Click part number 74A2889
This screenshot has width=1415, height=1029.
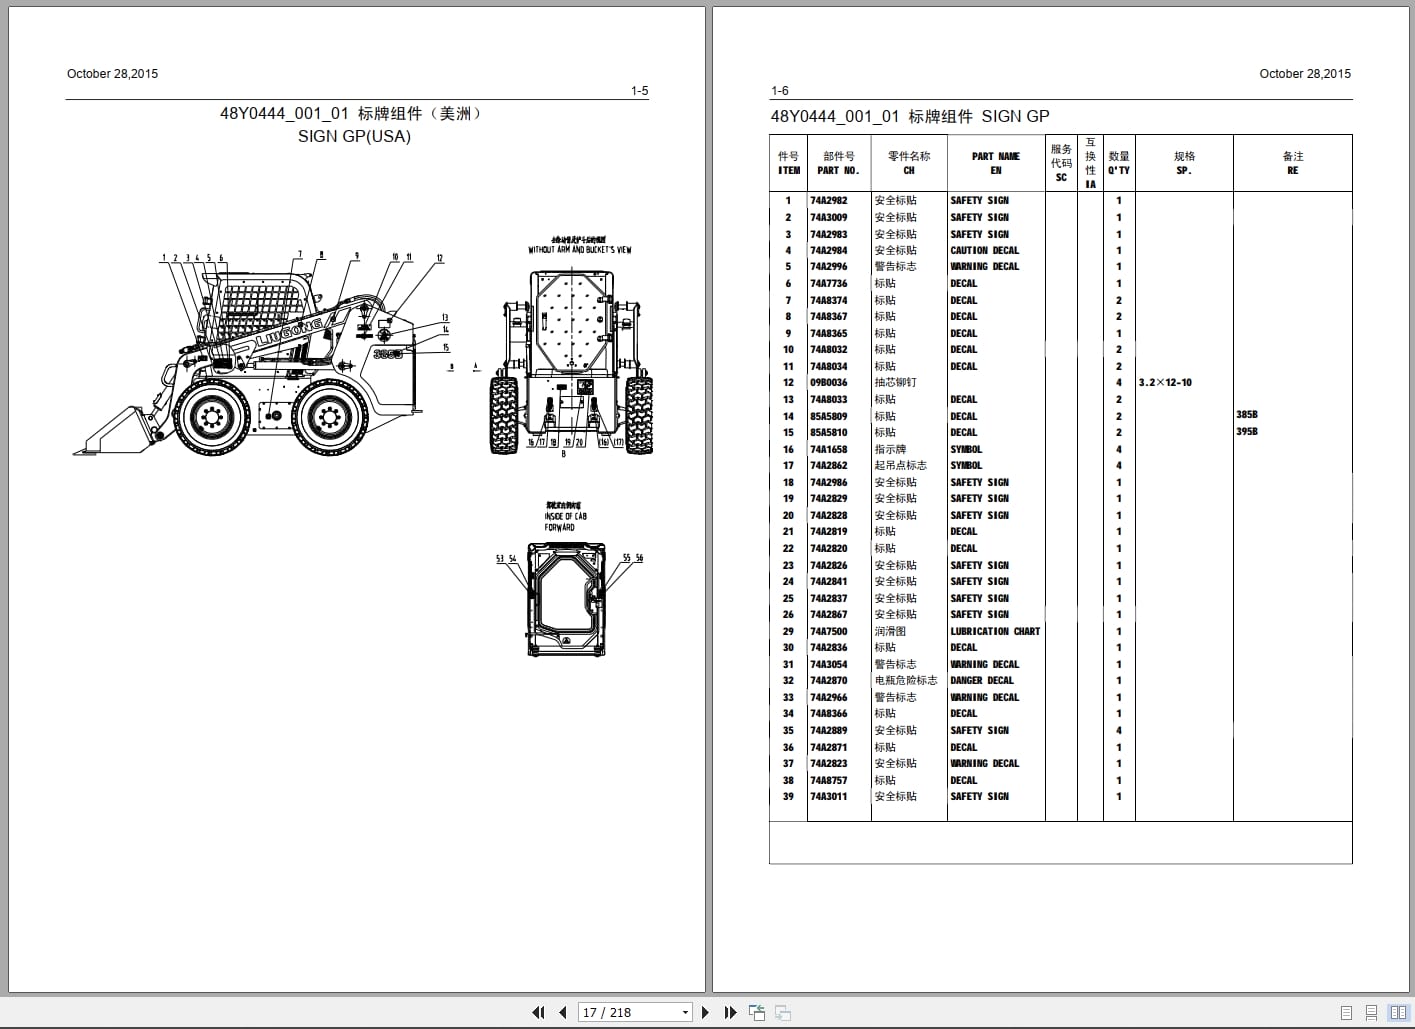coord(828,731)
